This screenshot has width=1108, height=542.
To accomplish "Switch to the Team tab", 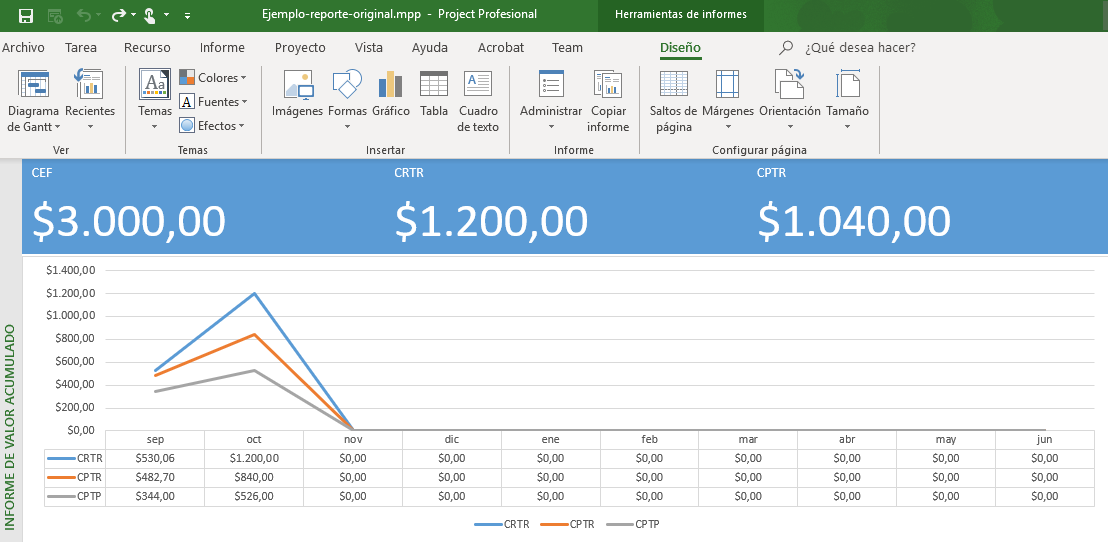I will click(567, 48).
